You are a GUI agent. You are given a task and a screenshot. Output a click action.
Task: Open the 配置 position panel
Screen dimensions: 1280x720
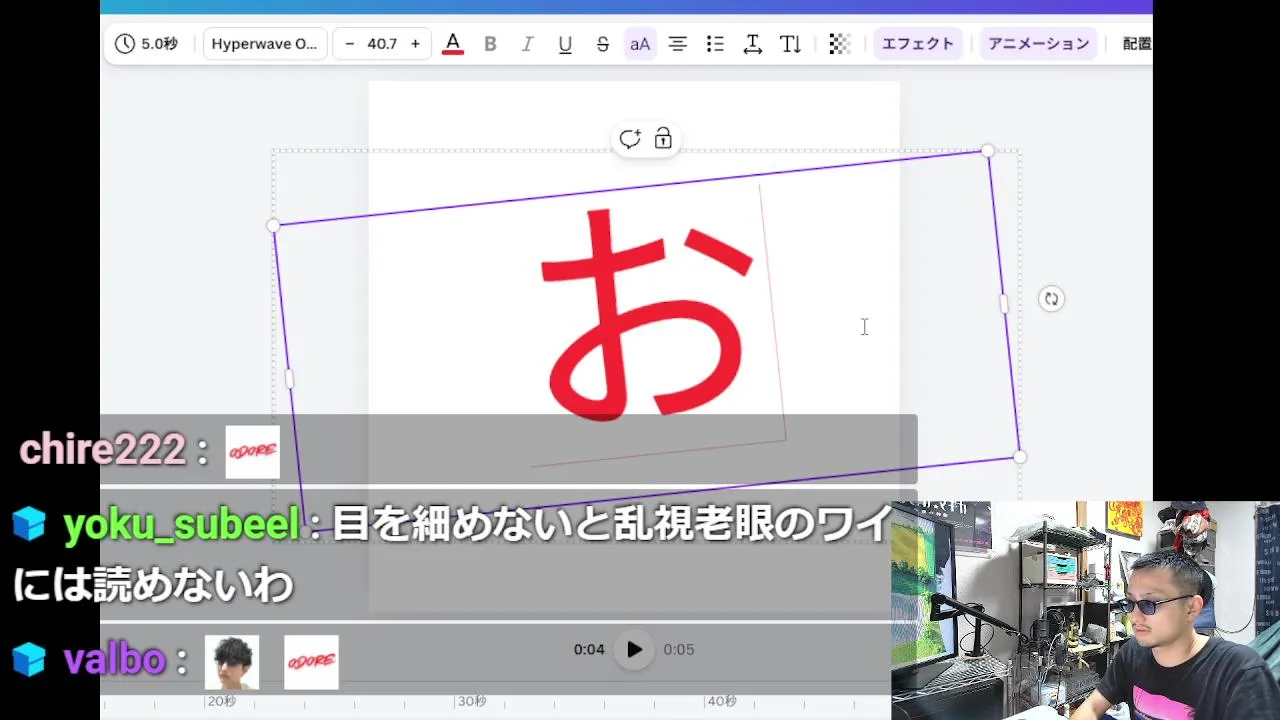(x=1136, y=44)
